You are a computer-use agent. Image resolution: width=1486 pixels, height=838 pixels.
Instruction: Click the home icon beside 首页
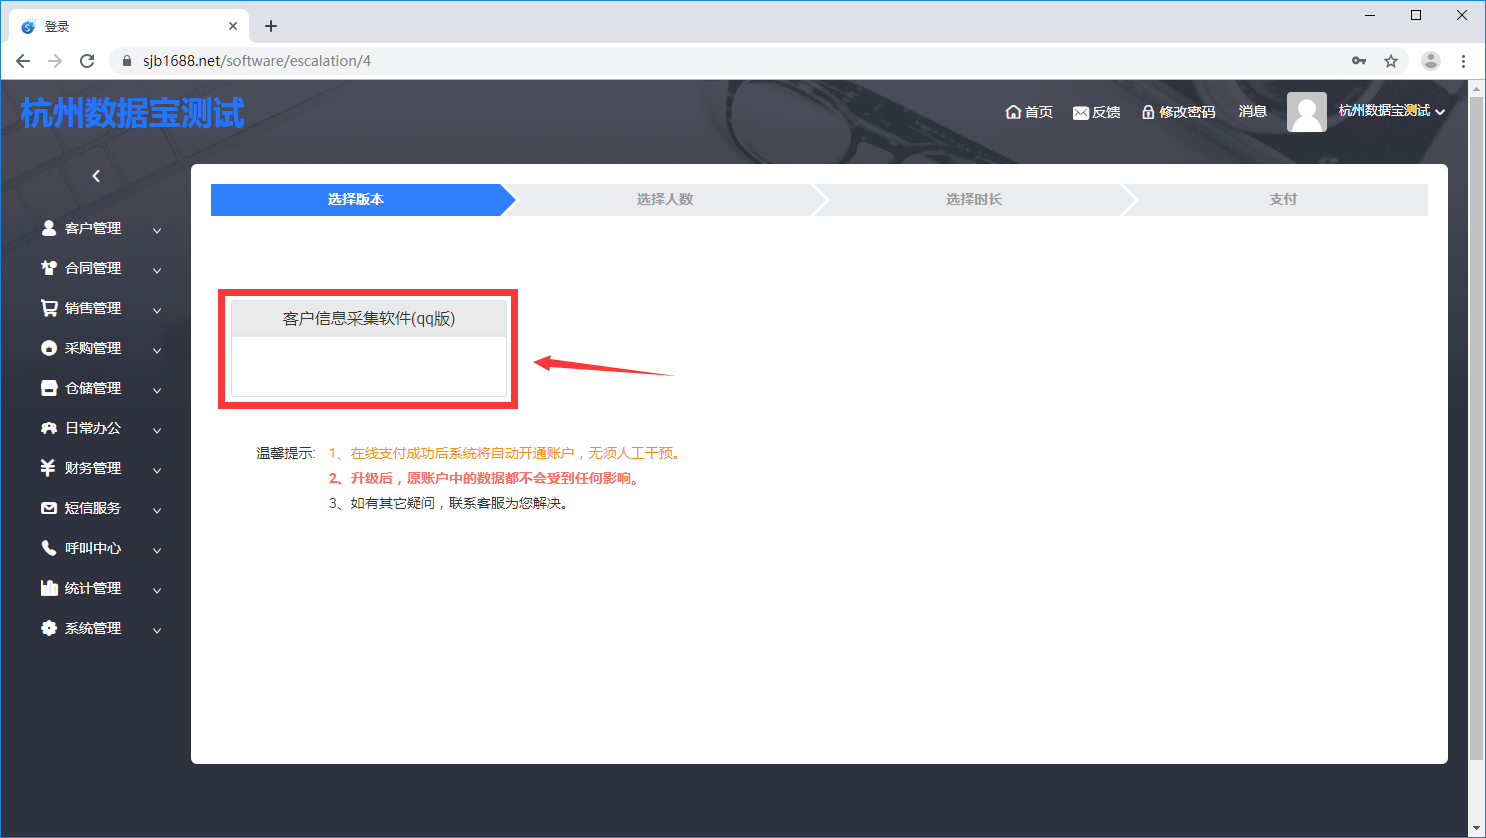[x=1013, y=112]
